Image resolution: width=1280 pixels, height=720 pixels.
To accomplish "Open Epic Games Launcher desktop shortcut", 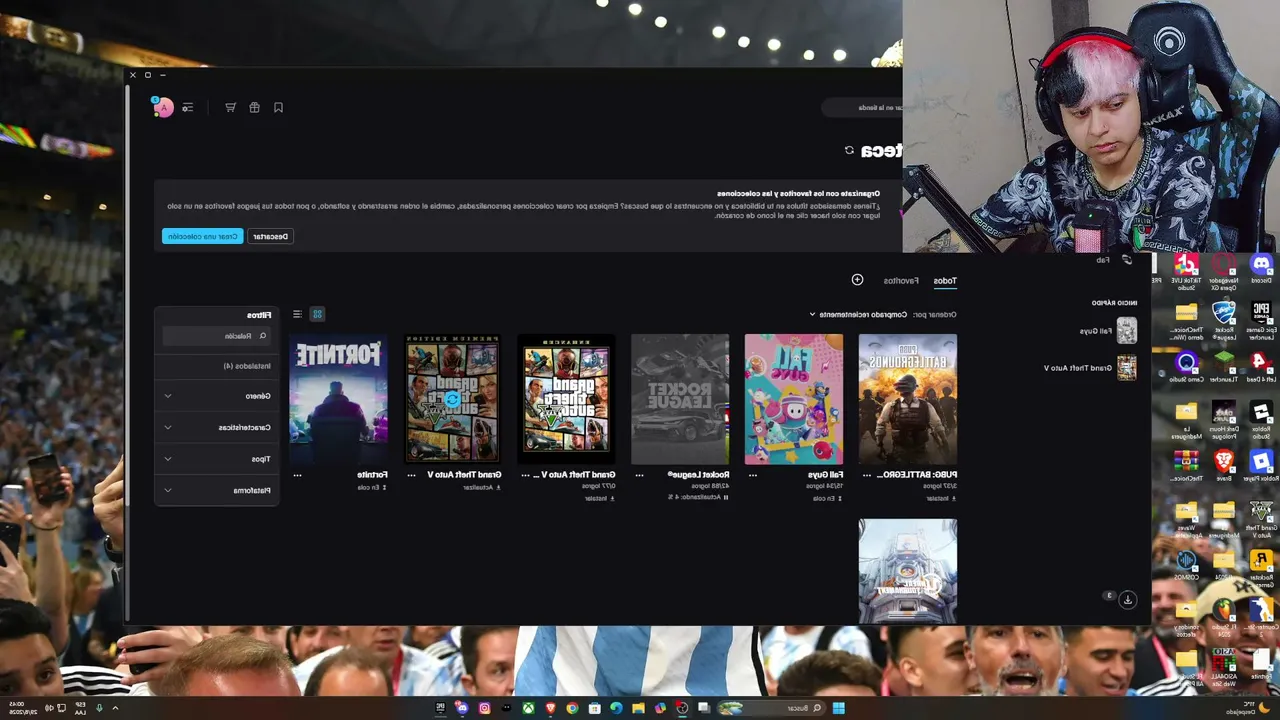I will tap(1261, 320).
